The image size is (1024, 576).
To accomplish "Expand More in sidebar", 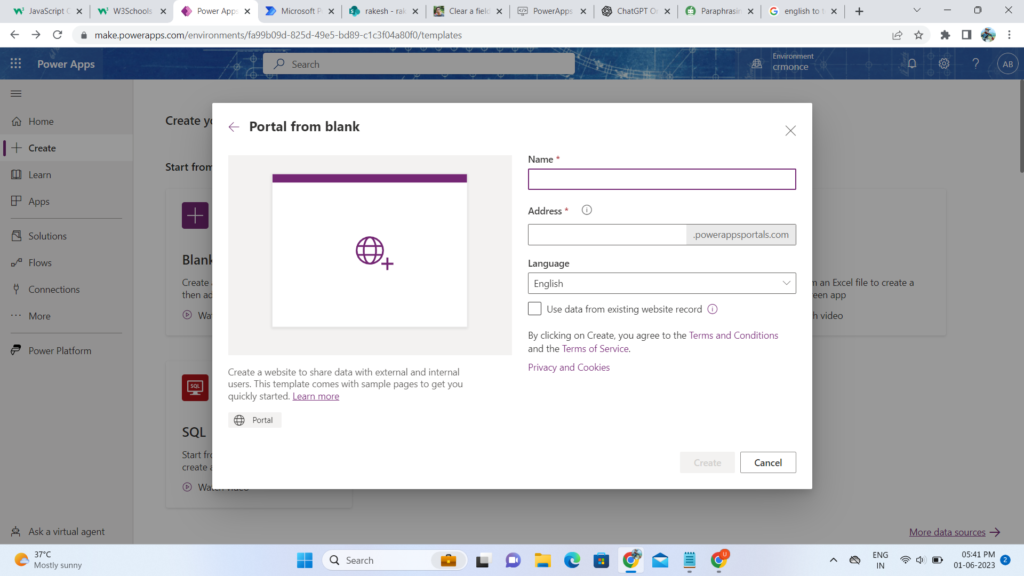I will point(67,316).
